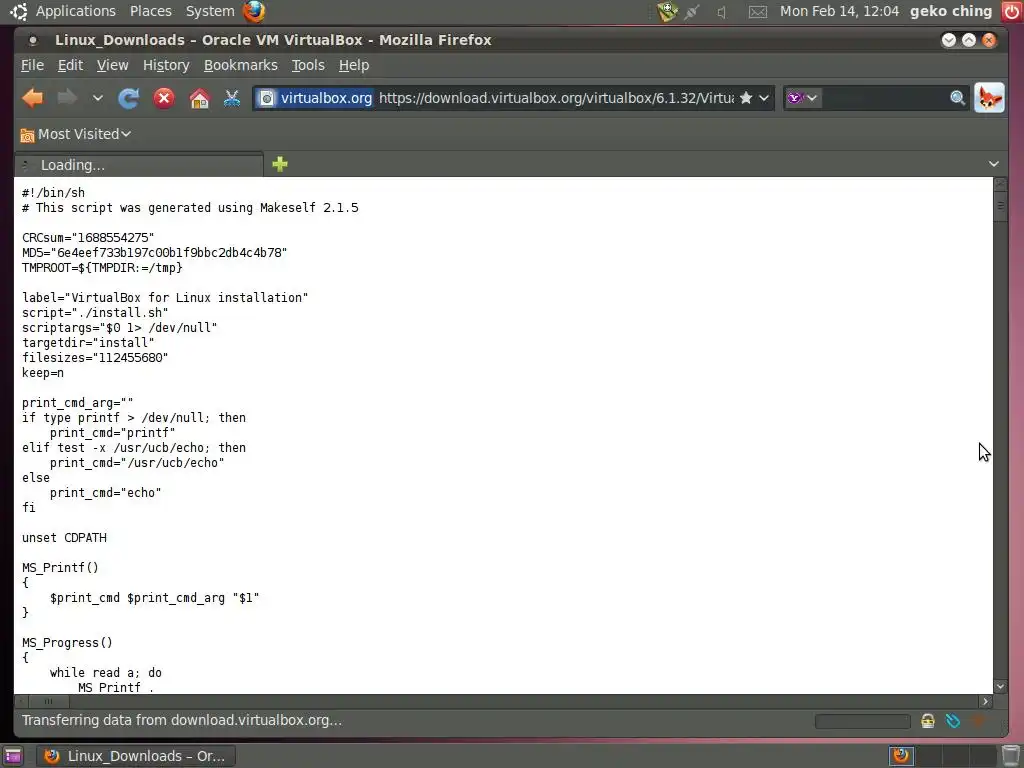1024x768 pixels.
Task: Select the Loading... tab
Action: pos(139,165)
